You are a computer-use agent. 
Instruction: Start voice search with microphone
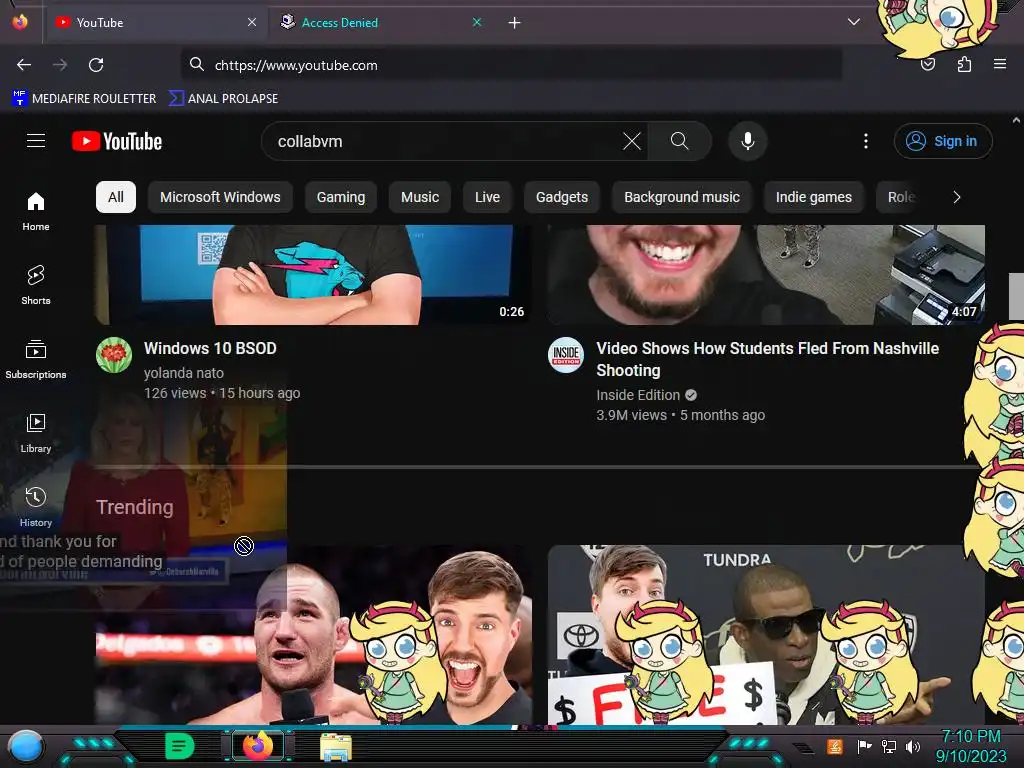tap(748, 141)
